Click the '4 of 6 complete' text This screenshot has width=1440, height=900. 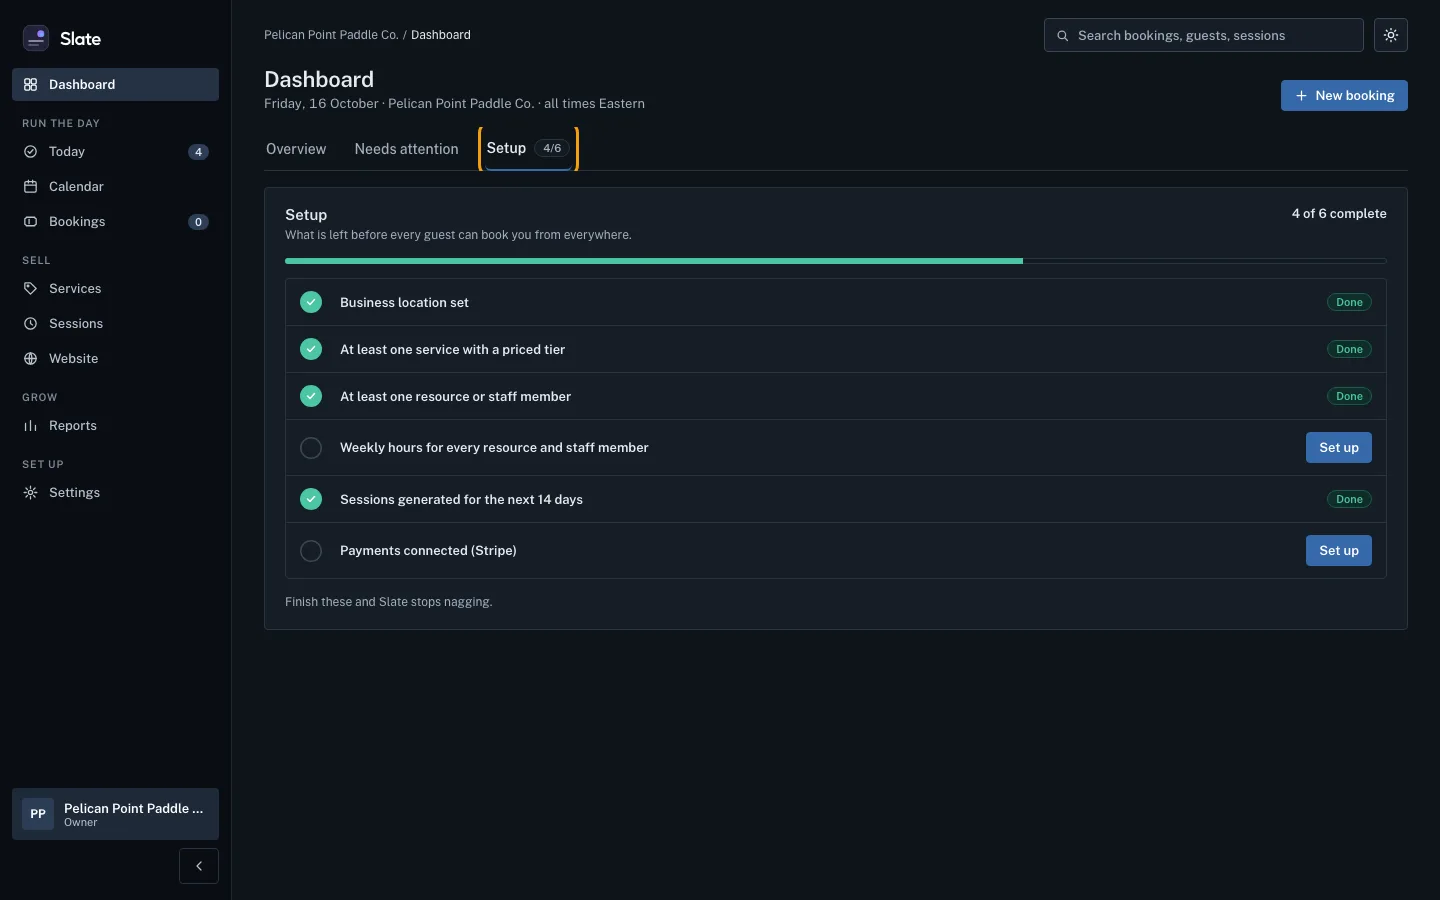click(1339, 214)
